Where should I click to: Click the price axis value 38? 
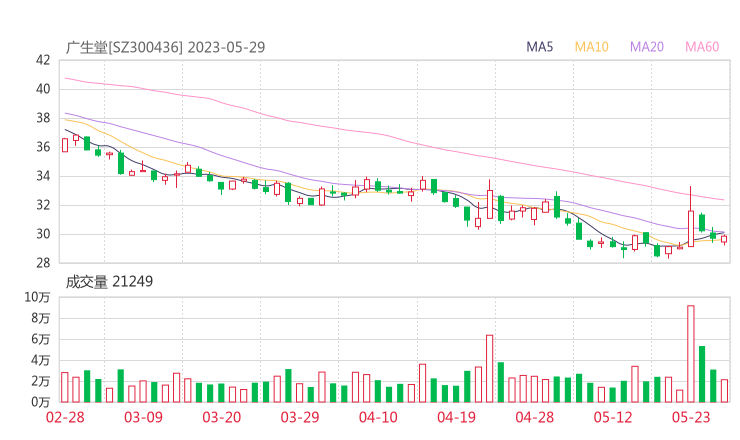click(43, 118)
